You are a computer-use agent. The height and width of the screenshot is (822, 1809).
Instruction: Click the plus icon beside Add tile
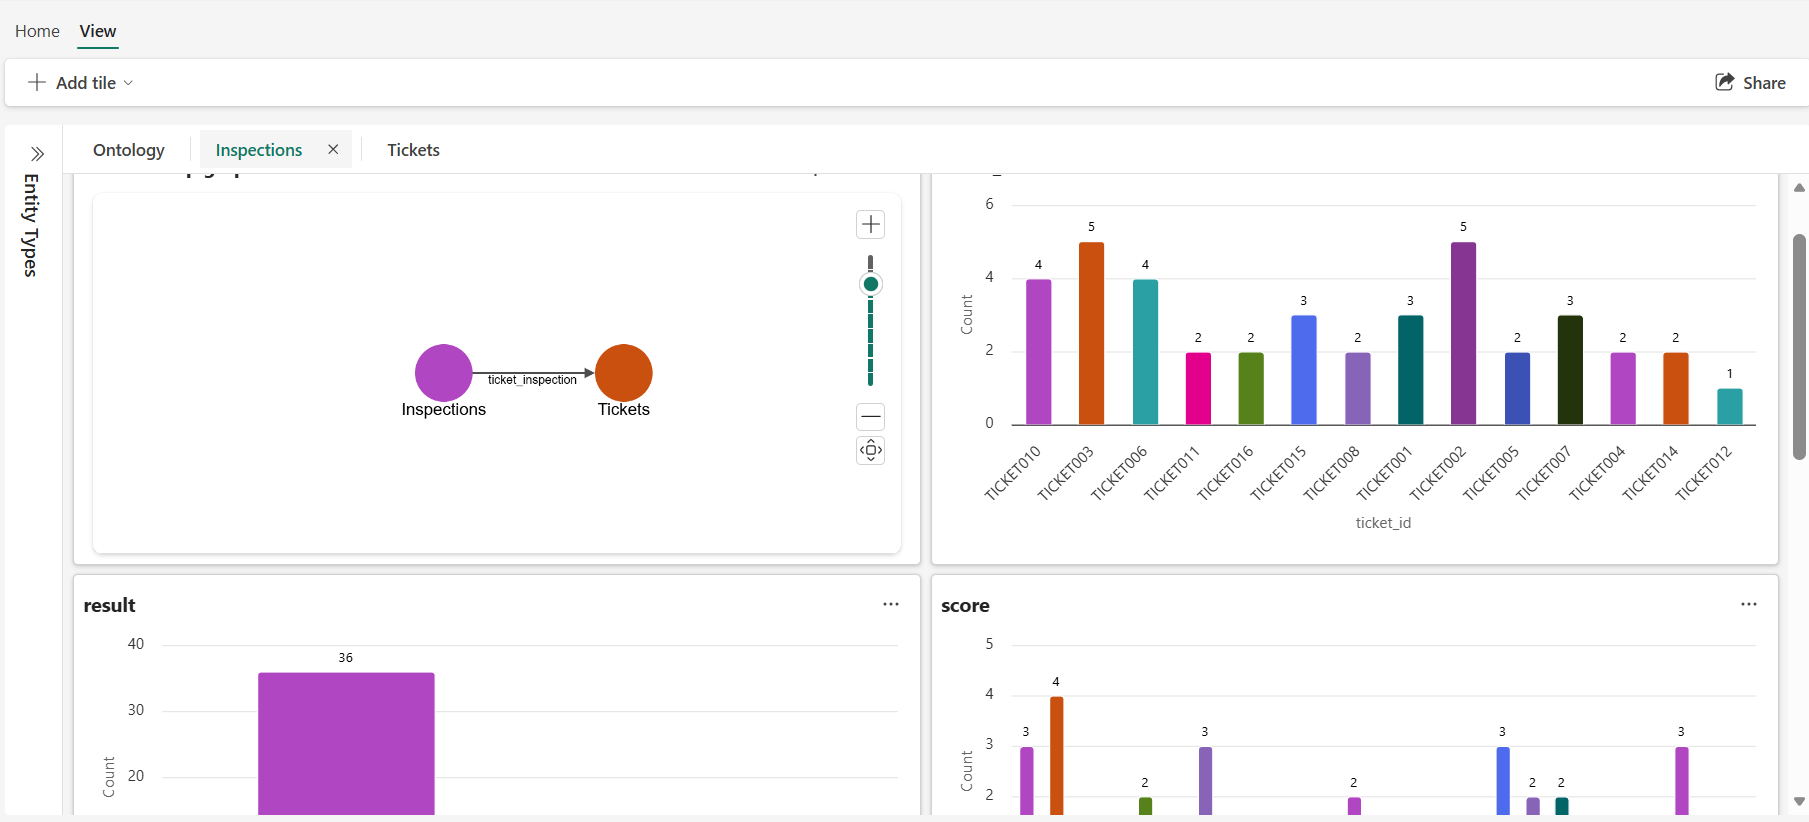point(37,82)
